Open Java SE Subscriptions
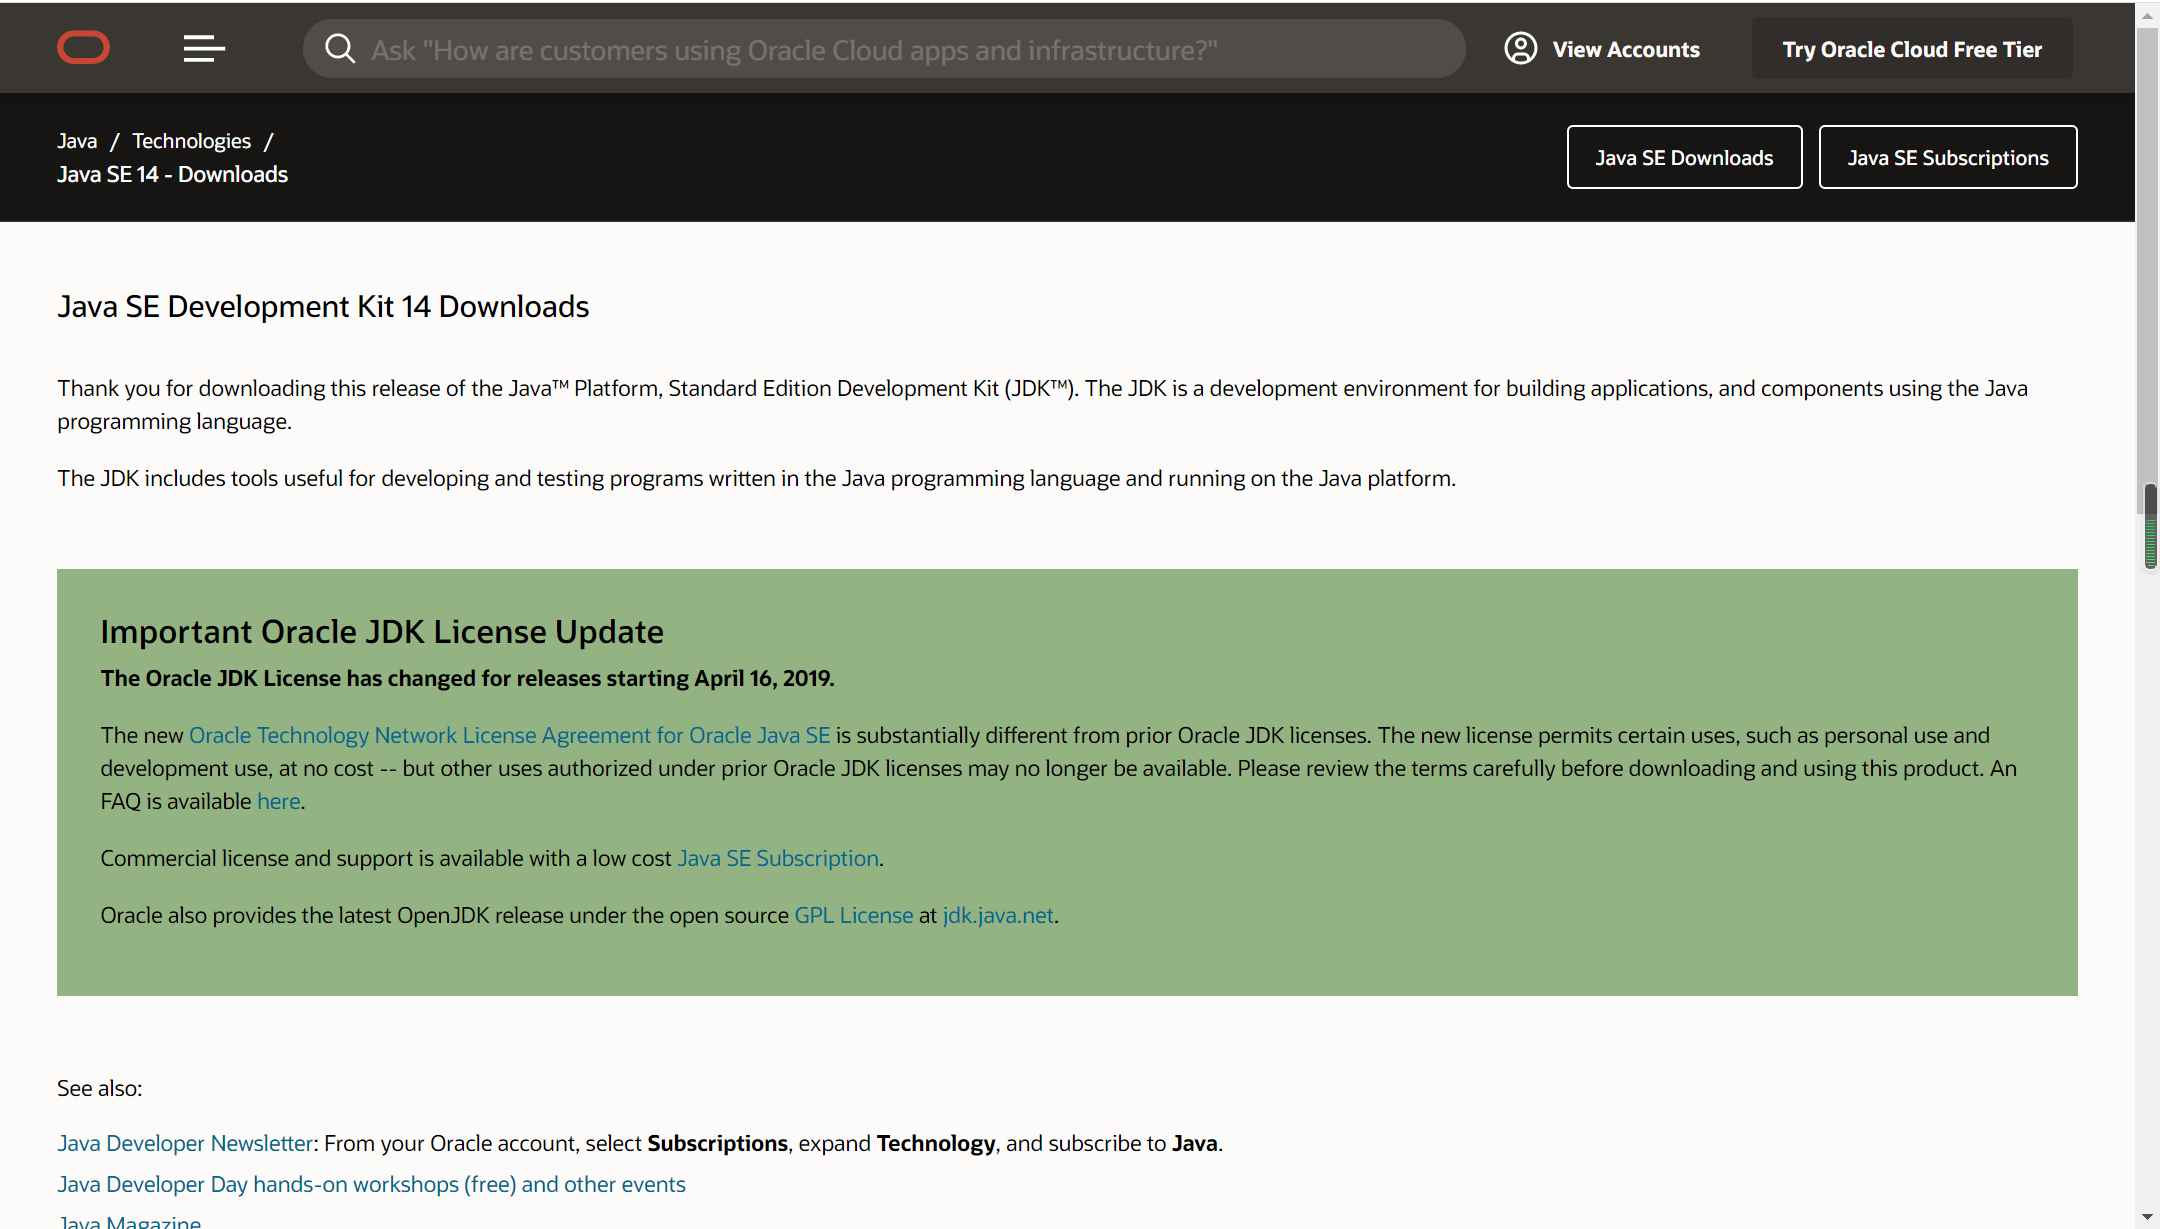Screen dimensions: 2160x1229 click(x=1947, y=156)
